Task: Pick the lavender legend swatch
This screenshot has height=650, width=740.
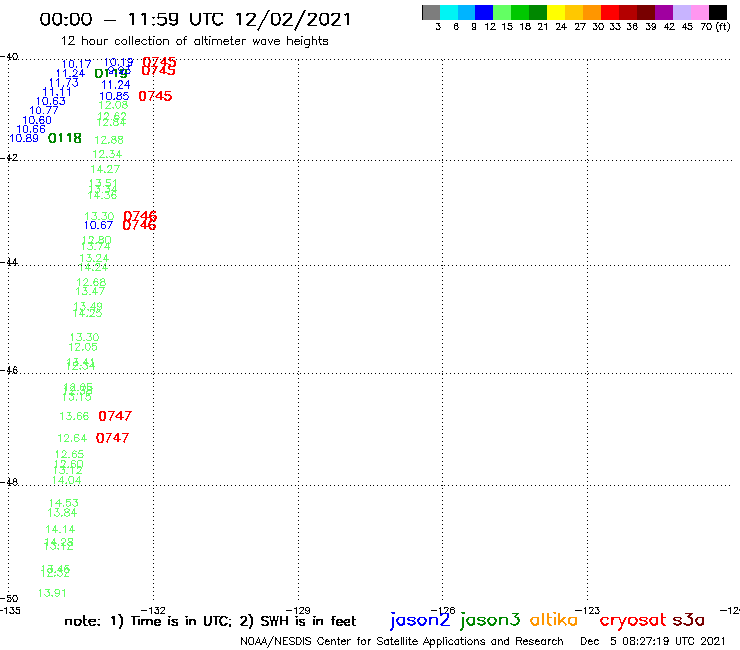Action: [681, 12]
